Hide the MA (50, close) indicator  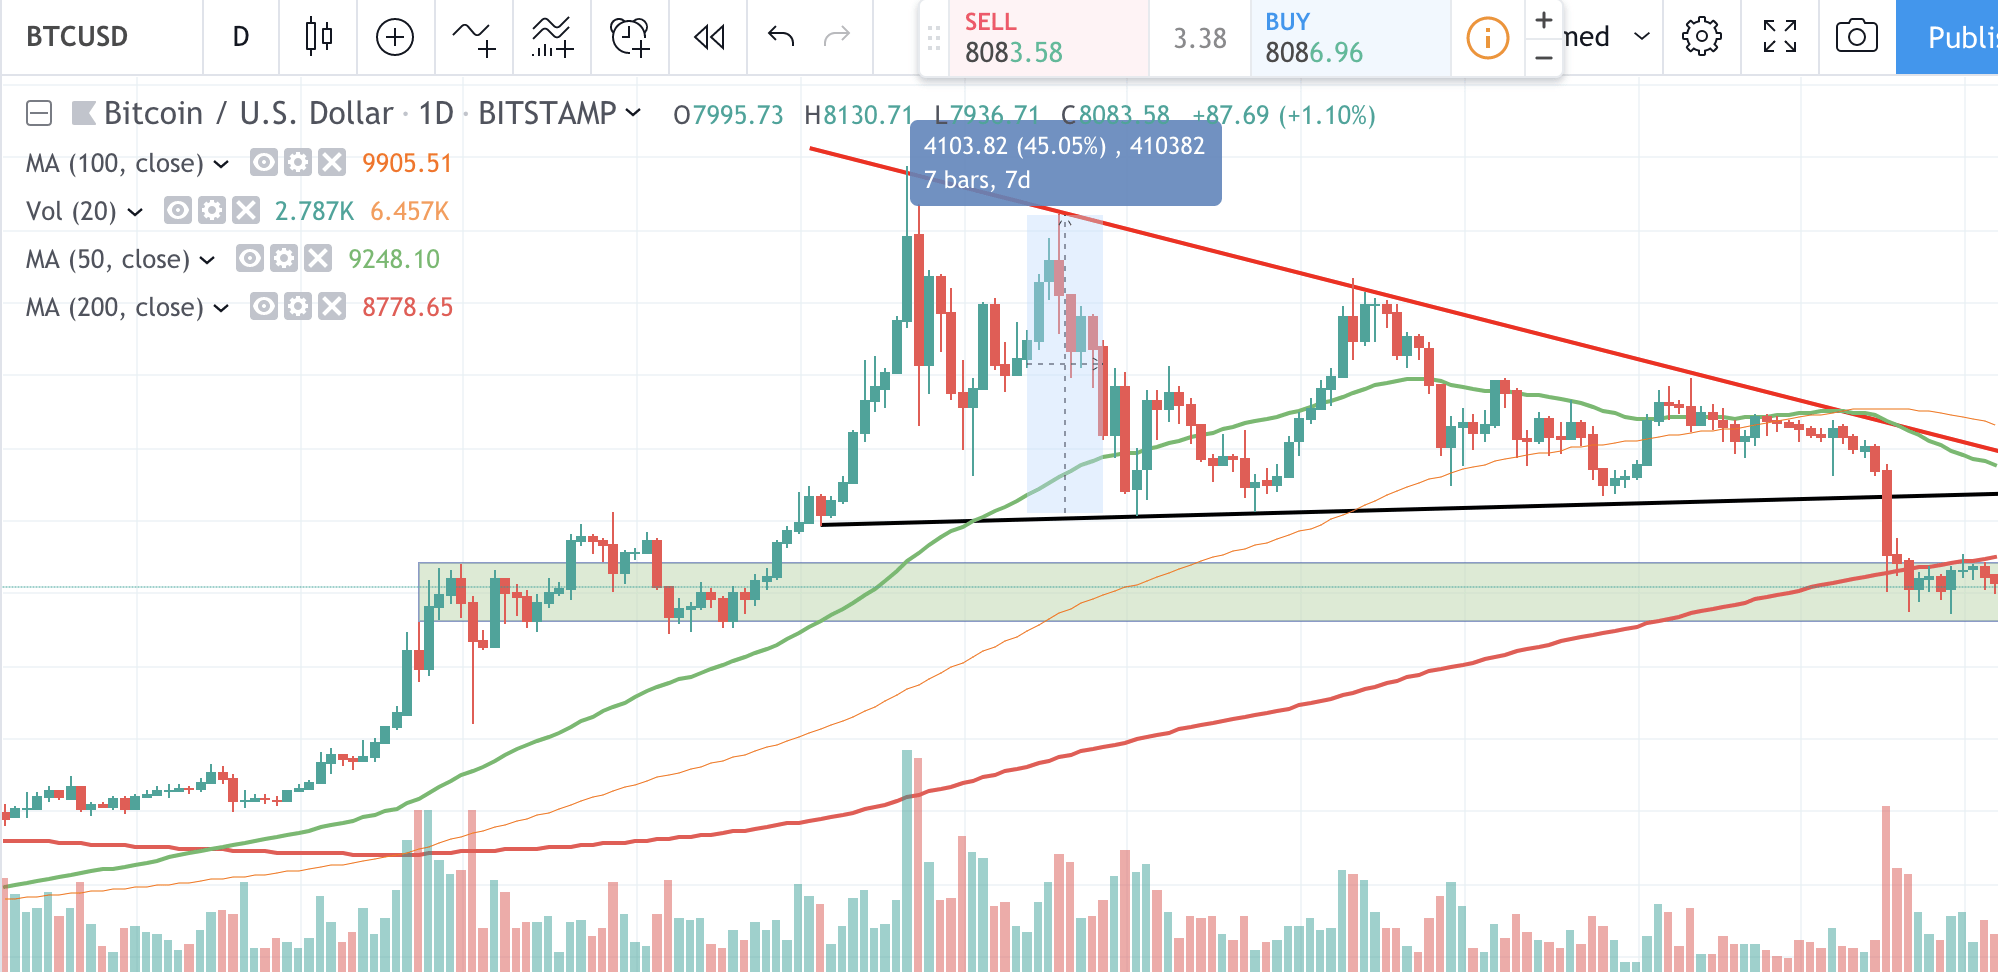250,258
